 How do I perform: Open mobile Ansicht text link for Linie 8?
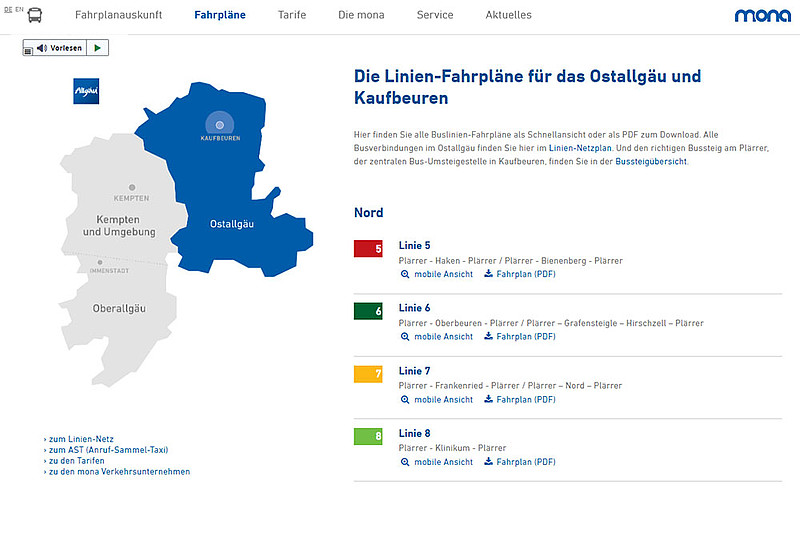[443, 462]
